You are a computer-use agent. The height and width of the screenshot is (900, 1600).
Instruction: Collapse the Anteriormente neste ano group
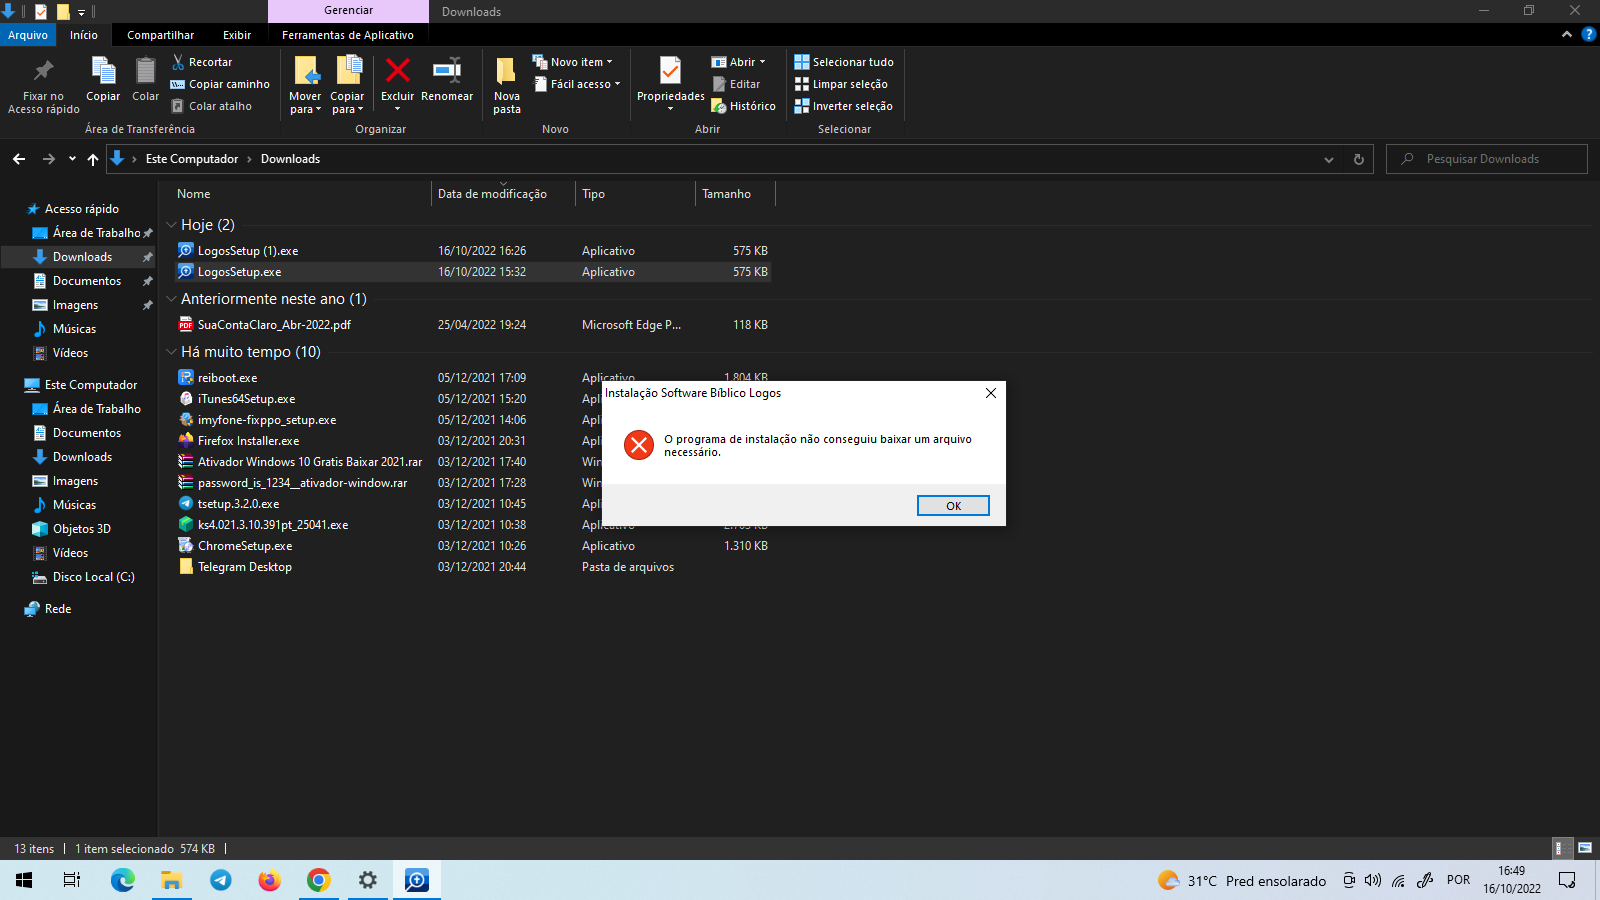171,299
